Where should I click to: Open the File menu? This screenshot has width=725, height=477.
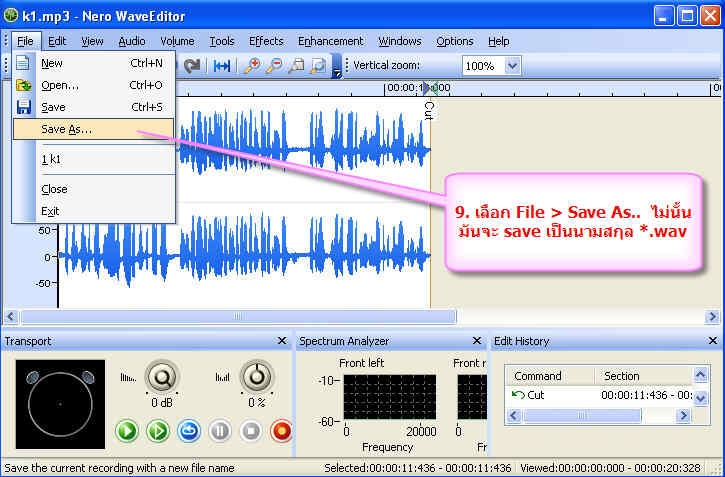coord(25,41)
